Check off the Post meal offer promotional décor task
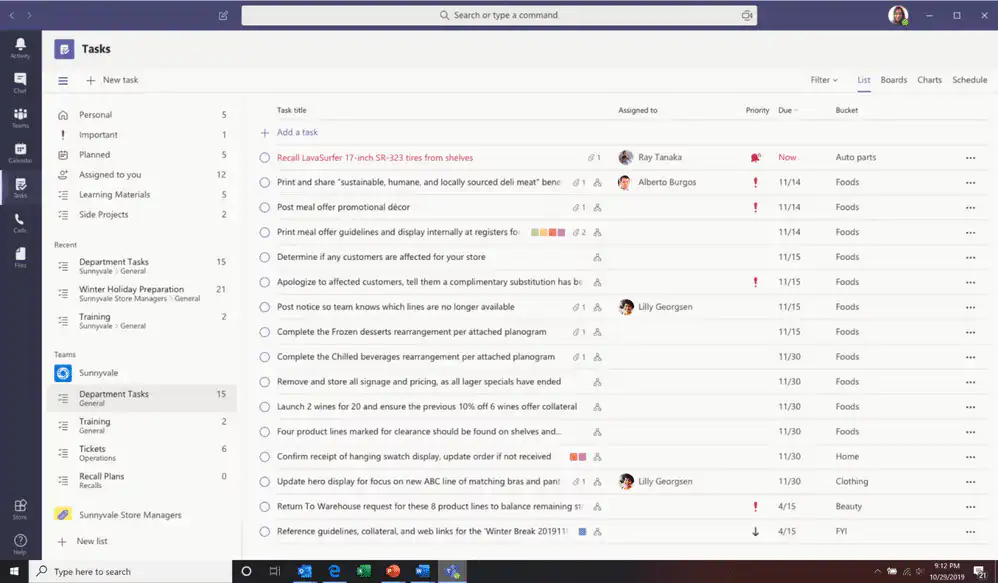The height and width of the screenshot is (583, 998). pyautogui.click(x=265, y=208)
